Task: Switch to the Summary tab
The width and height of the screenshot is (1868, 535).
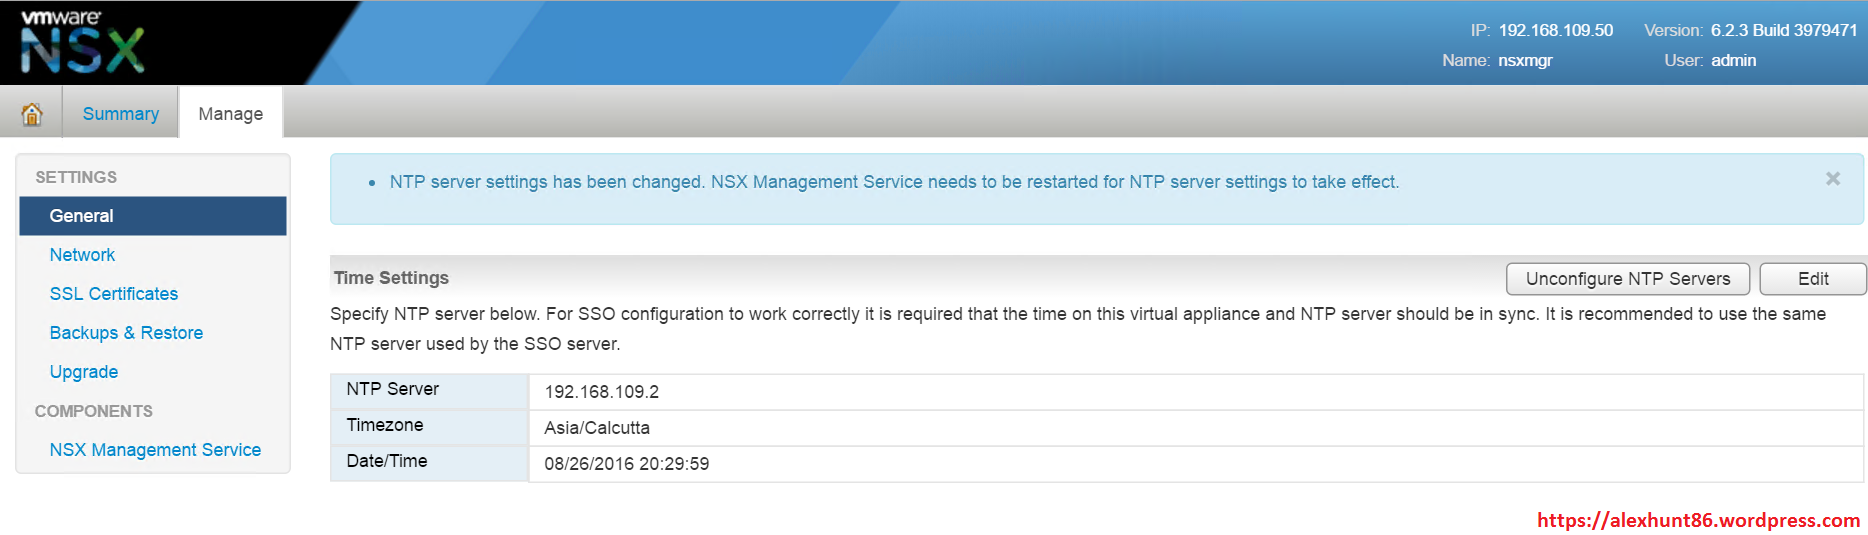Action: click(x=120, y=114)
